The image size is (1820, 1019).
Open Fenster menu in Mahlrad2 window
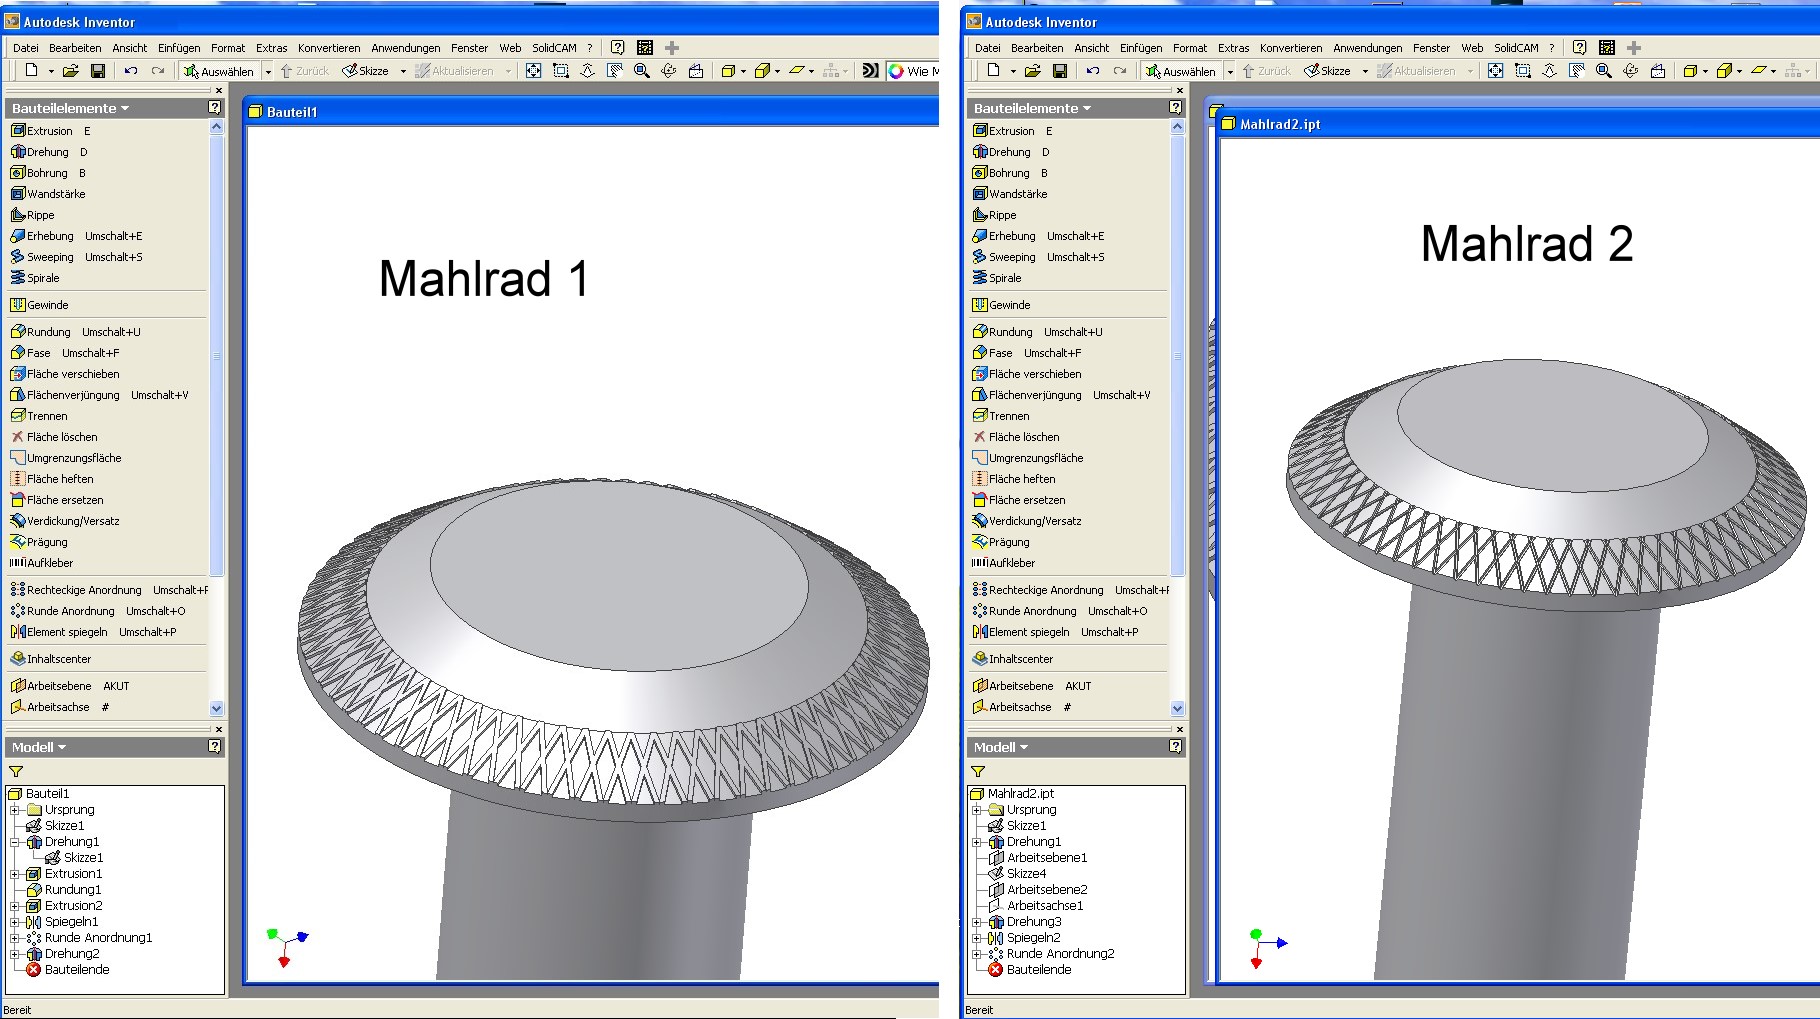point(1431,48)
